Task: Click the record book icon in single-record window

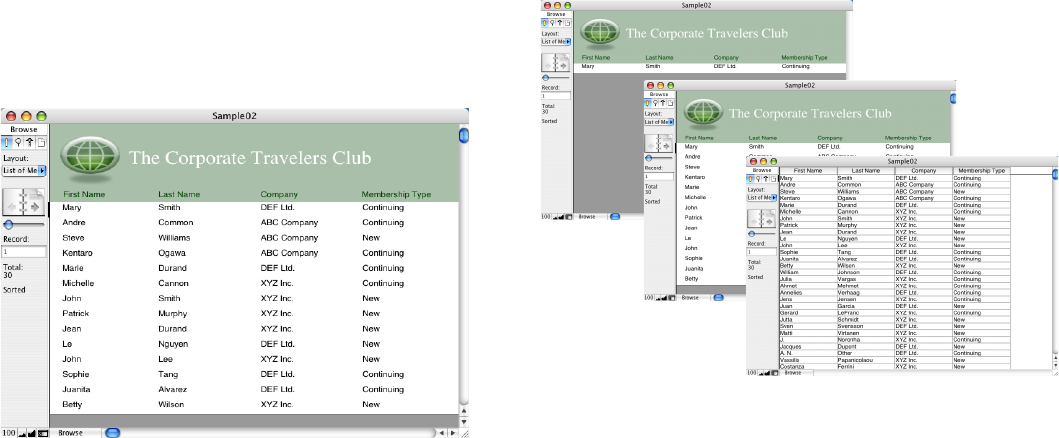Action: (556, 63)
